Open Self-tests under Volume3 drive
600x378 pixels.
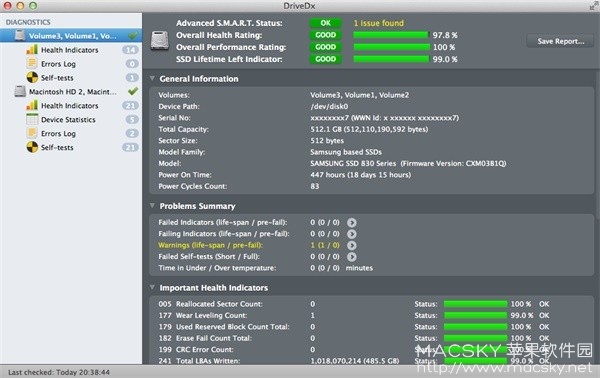coord(57,78)
